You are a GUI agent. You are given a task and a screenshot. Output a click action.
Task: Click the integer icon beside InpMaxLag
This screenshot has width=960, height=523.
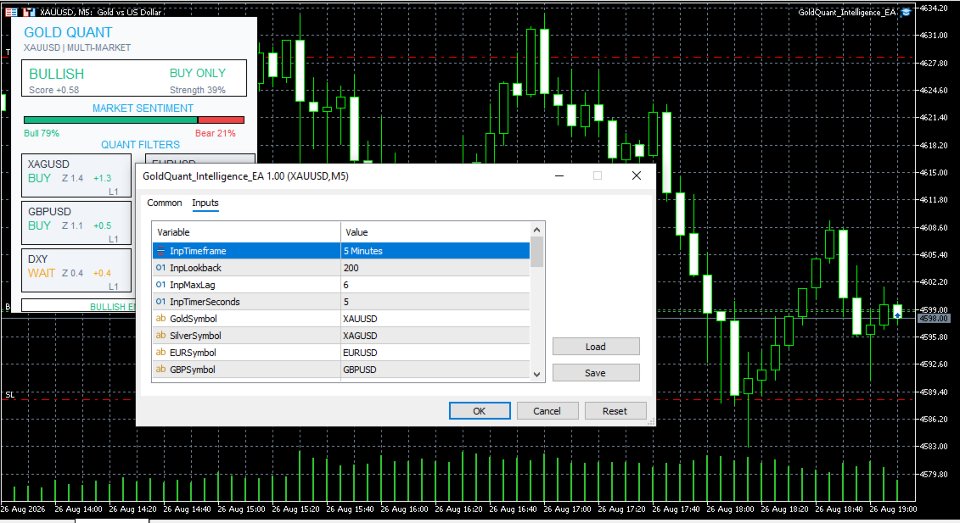[161, 285]
